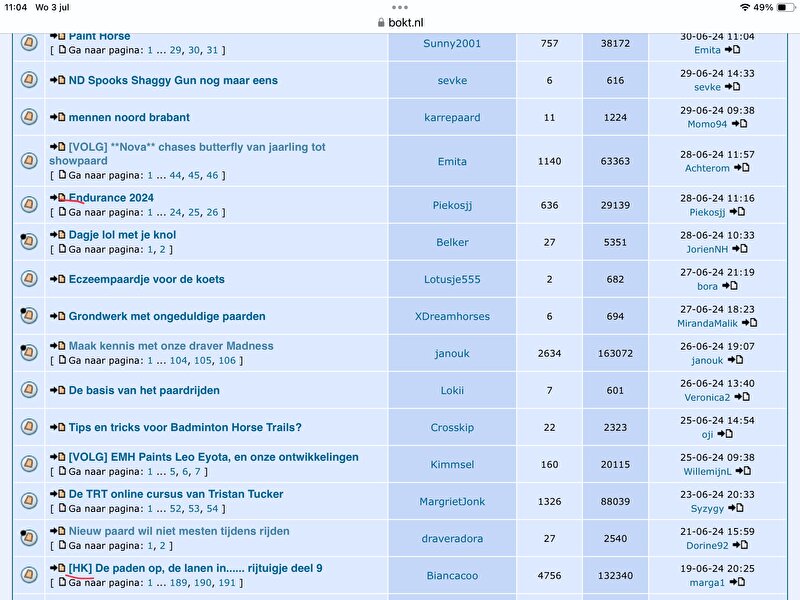Click view count 163072 for draver Madness
The width and height of the screenshot is (800, 600).
click(615, 353)
